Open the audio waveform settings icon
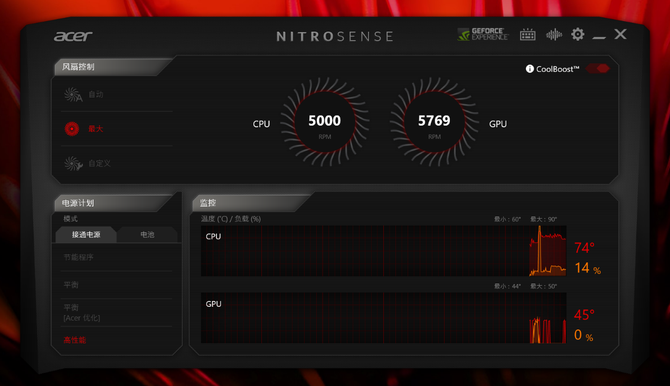This screenshot has height=386, width=670. (554, 35)
